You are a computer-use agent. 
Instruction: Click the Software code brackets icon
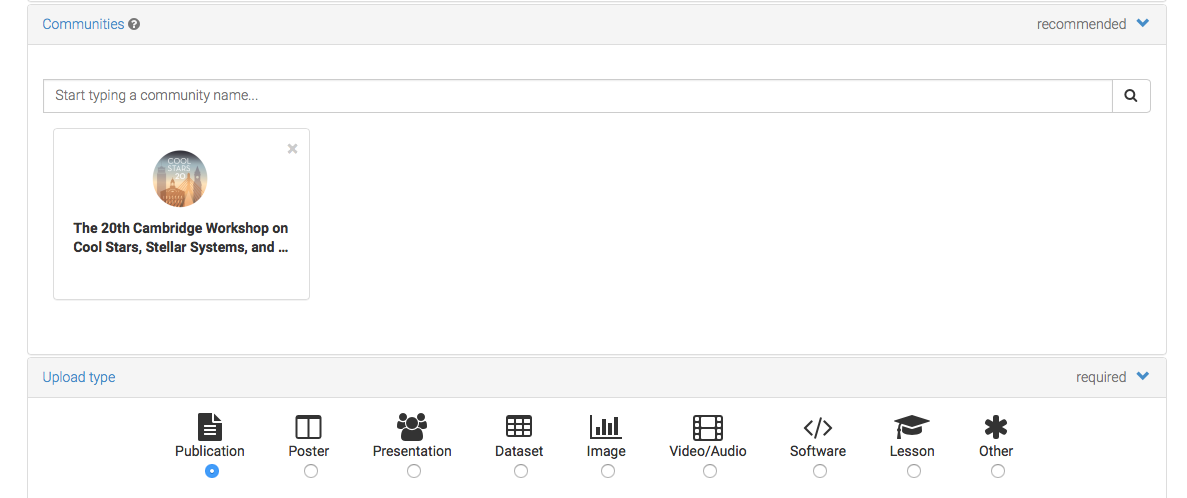pos(818,428)
